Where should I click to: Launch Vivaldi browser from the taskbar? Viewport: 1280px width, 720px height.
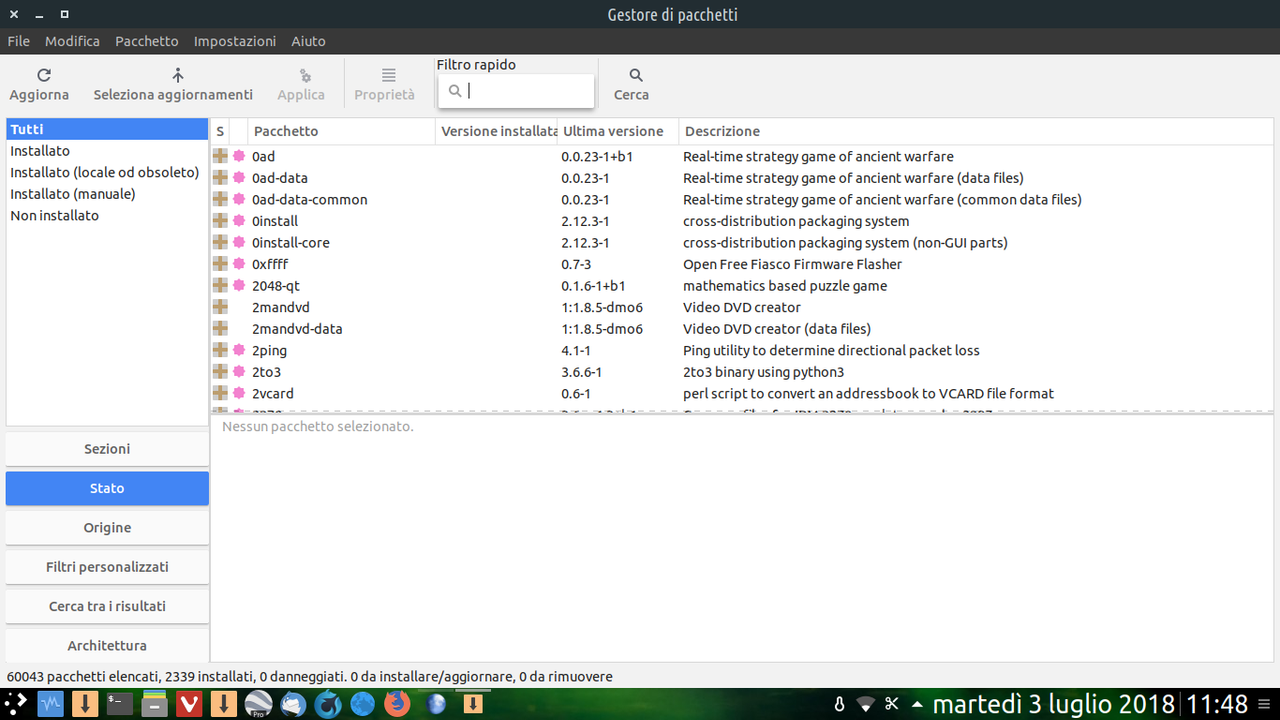pos(189,703)
